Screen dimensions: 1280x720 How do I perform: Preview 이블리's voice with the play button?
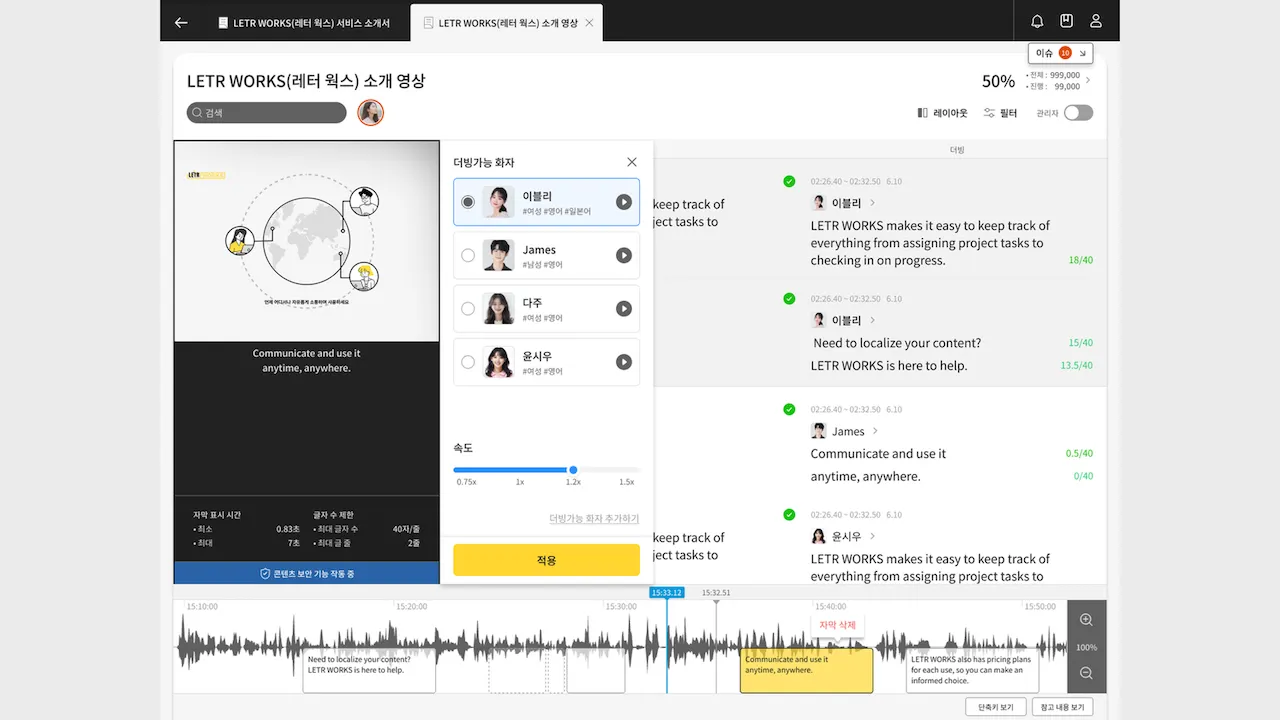(x=624, y=202)
